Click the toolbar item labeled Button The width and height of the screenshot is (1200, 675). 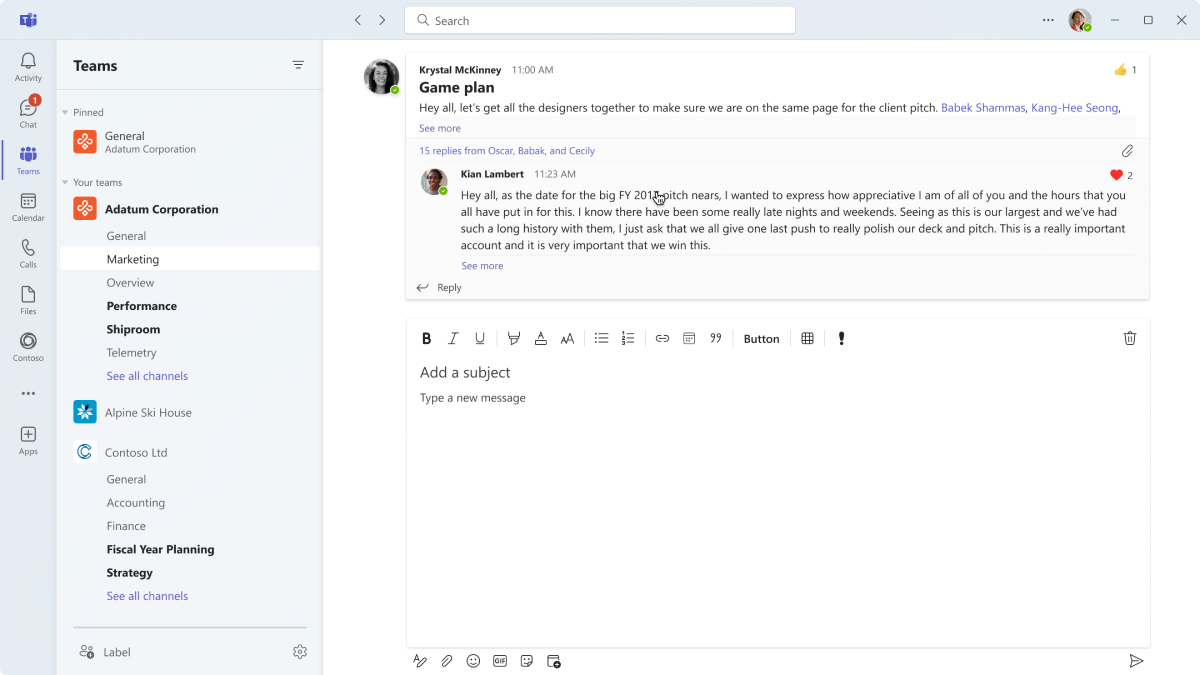click(761, 339)
